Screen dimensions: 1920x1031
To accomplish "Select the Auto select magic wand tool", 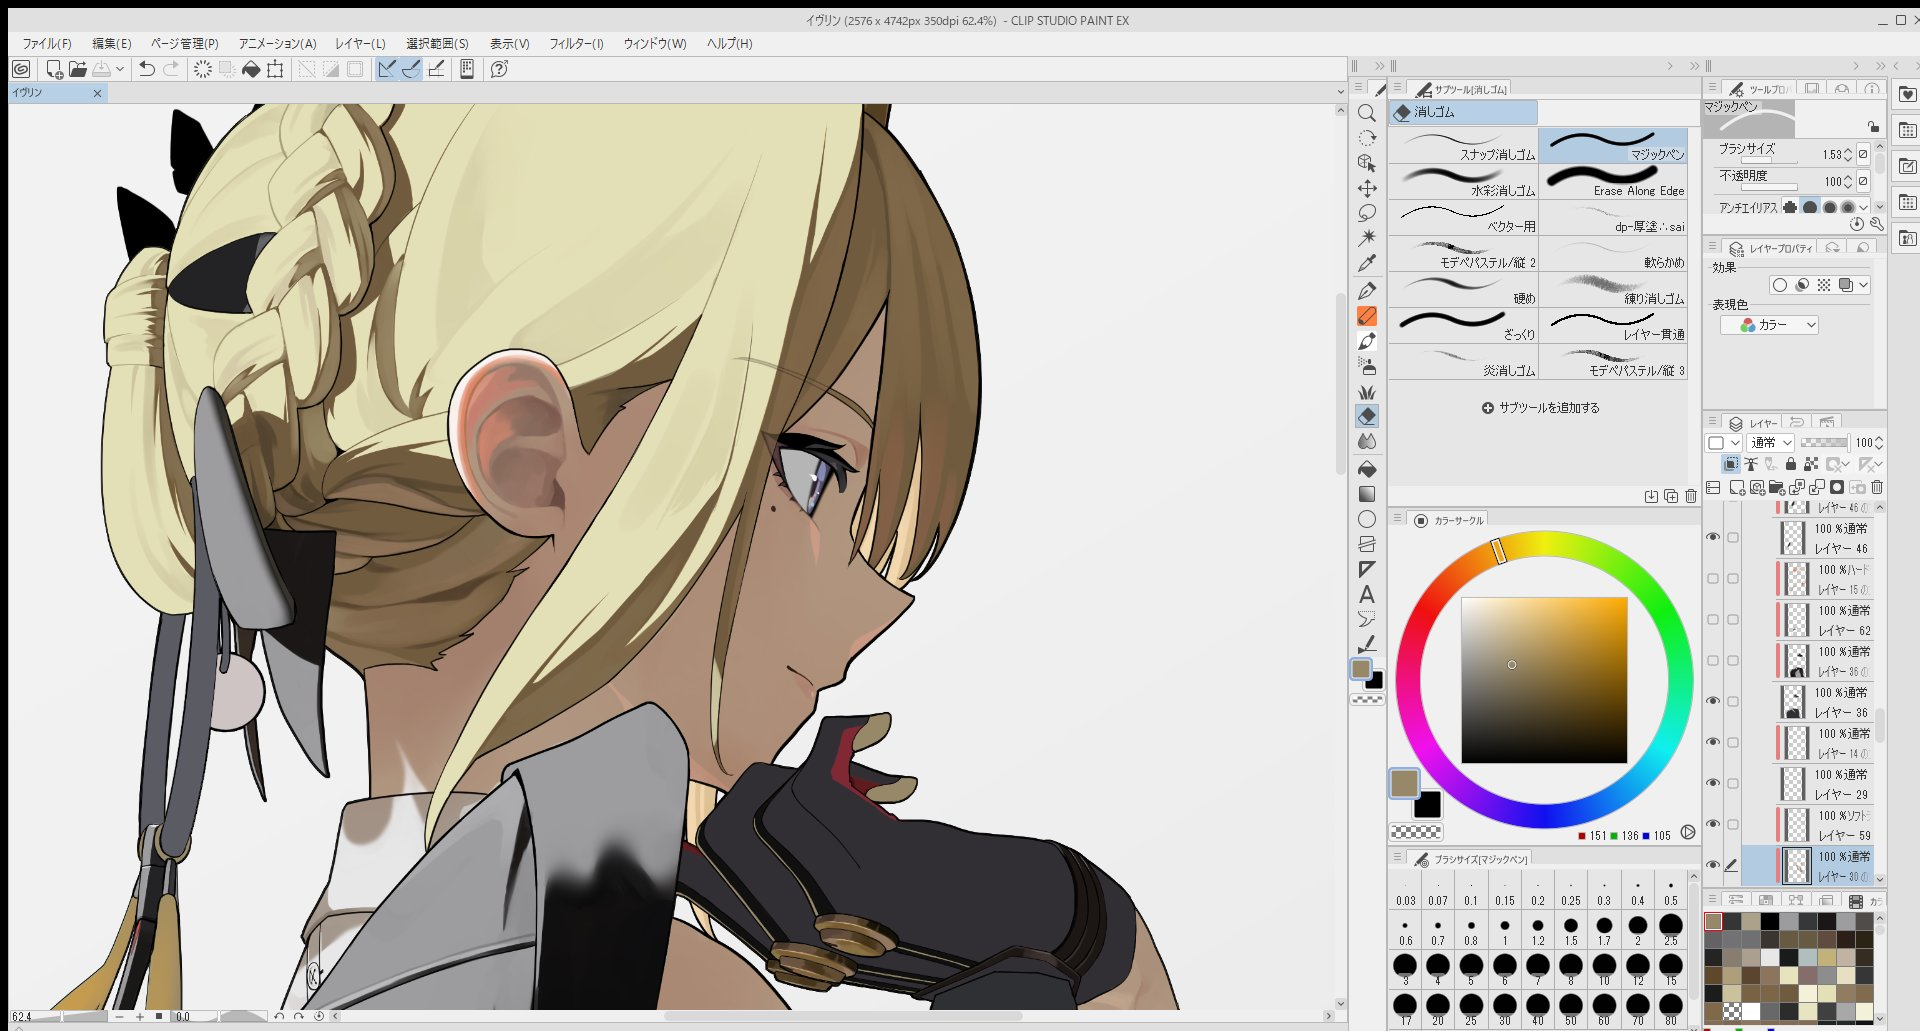I will pyautogui.click(x=1367, y=238).
